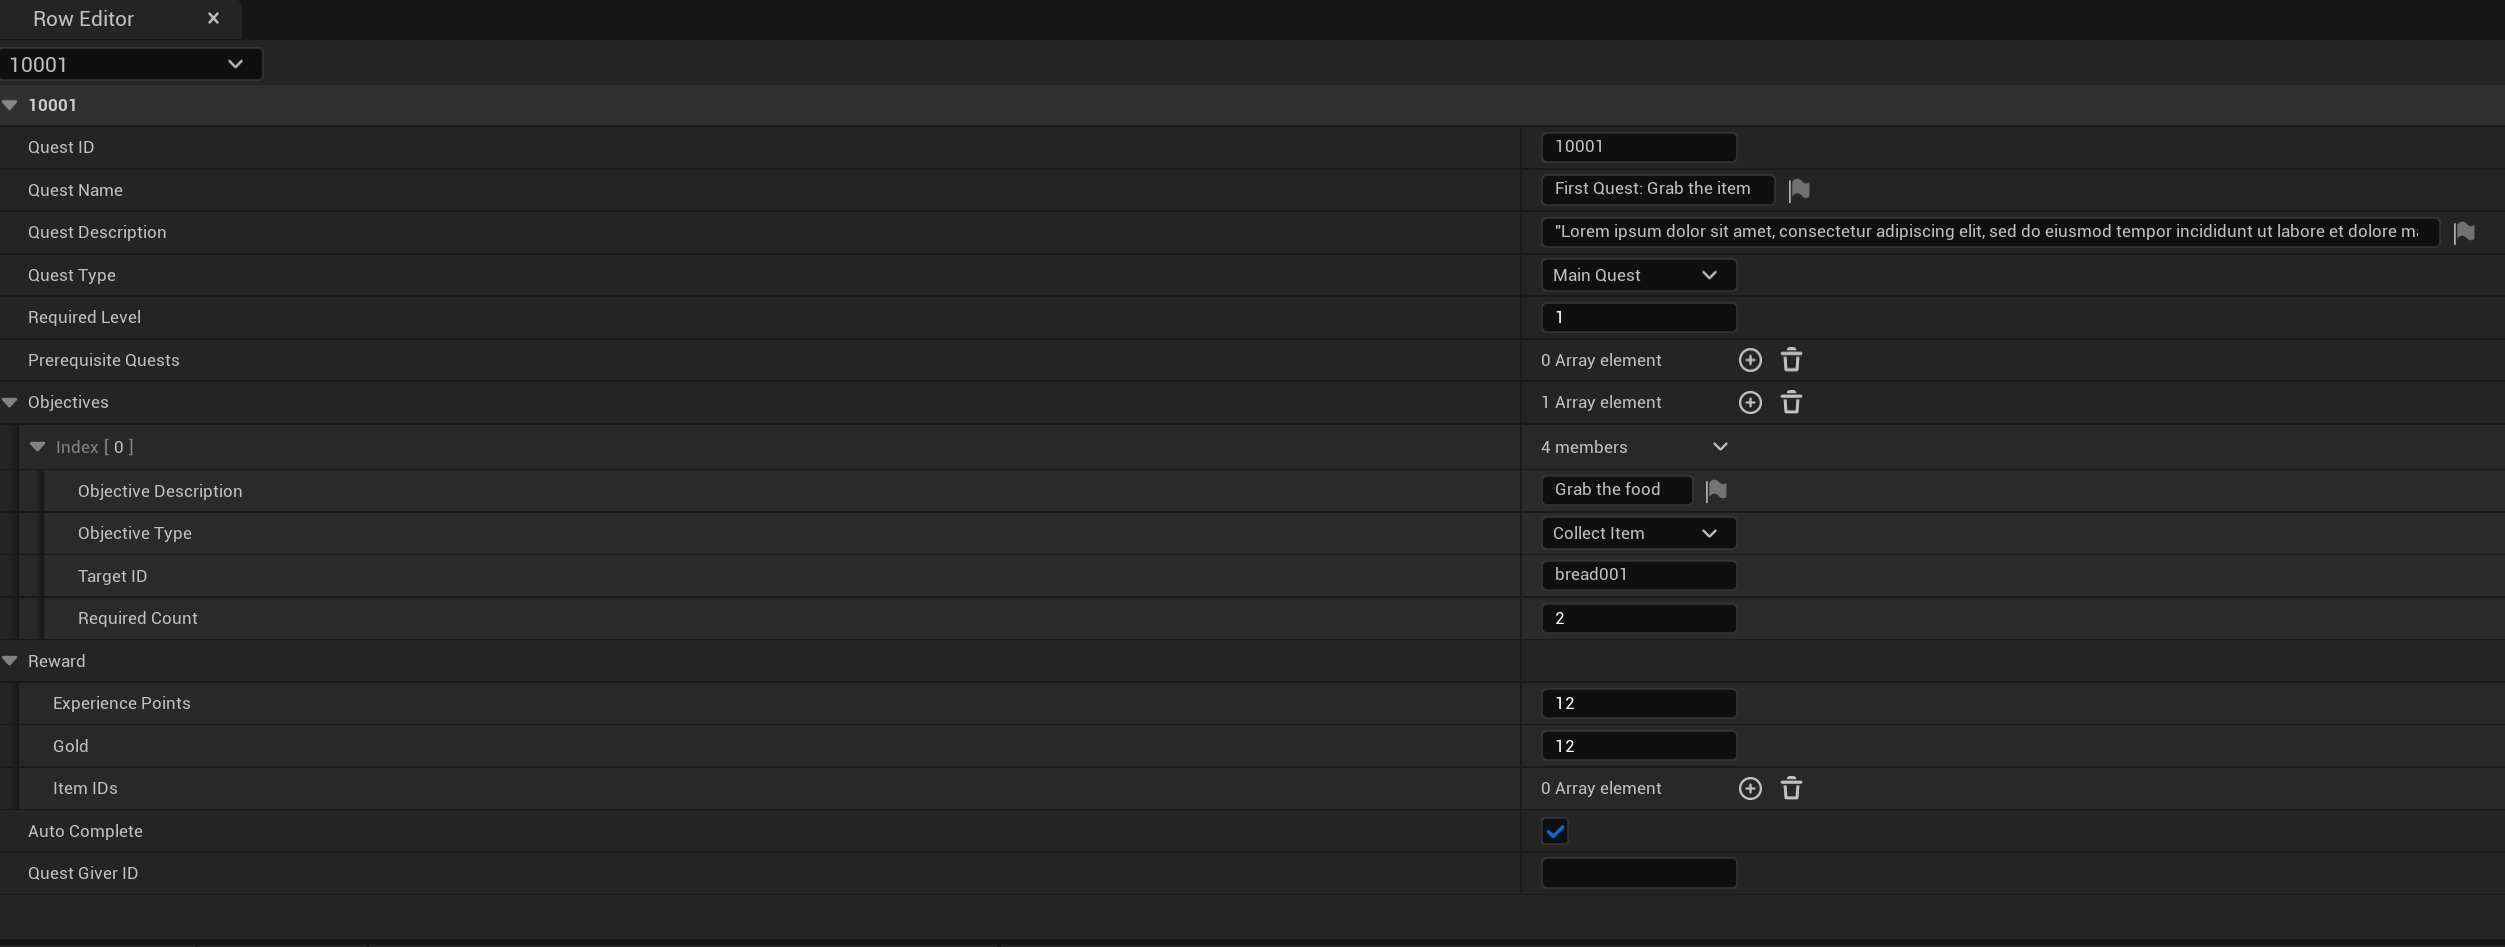This screenshot has width=2505, height=947.
Task: Add element to Objectives array
Action: 1750,402
